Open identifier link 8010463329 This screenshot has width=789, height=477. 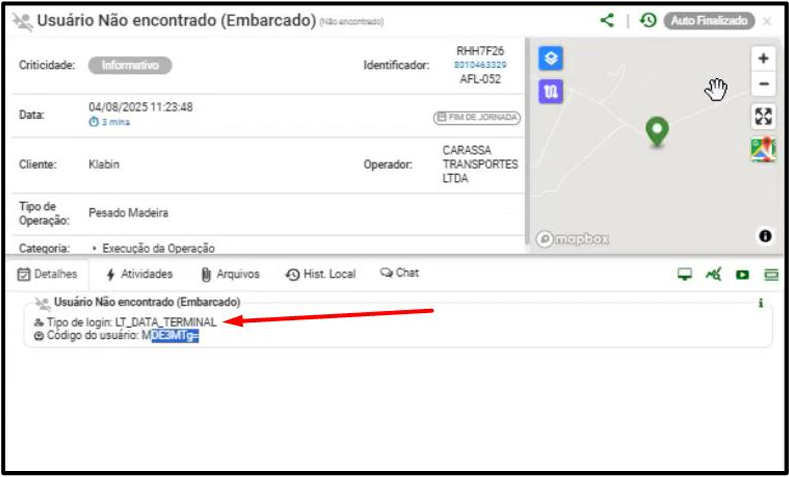click(480, 65)
